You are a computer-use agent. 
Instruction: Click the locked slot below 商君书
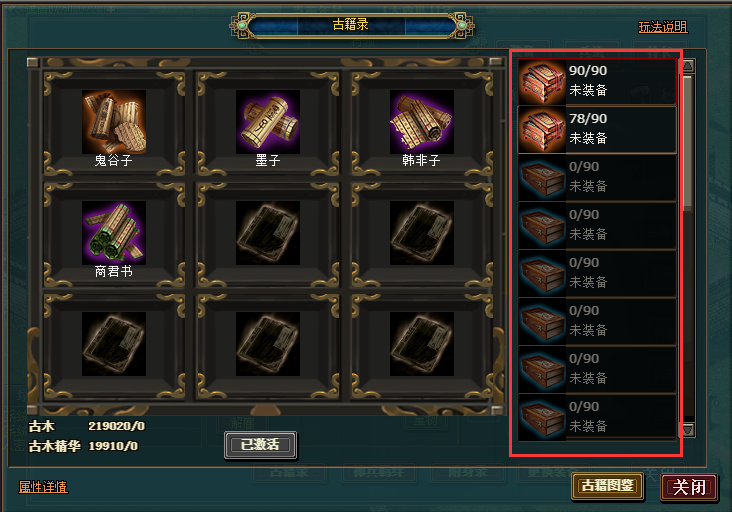114,344
